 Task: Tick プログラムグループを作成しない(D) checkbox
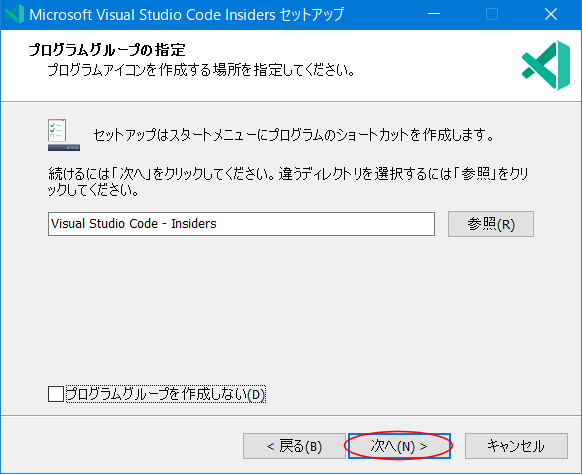click(56, 394)
